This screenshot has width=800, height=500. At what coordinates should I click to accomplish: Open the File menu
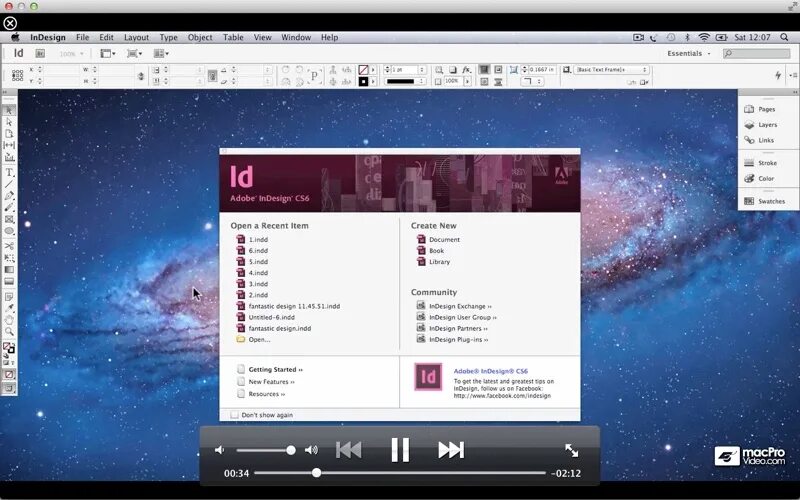pos(82,37)
